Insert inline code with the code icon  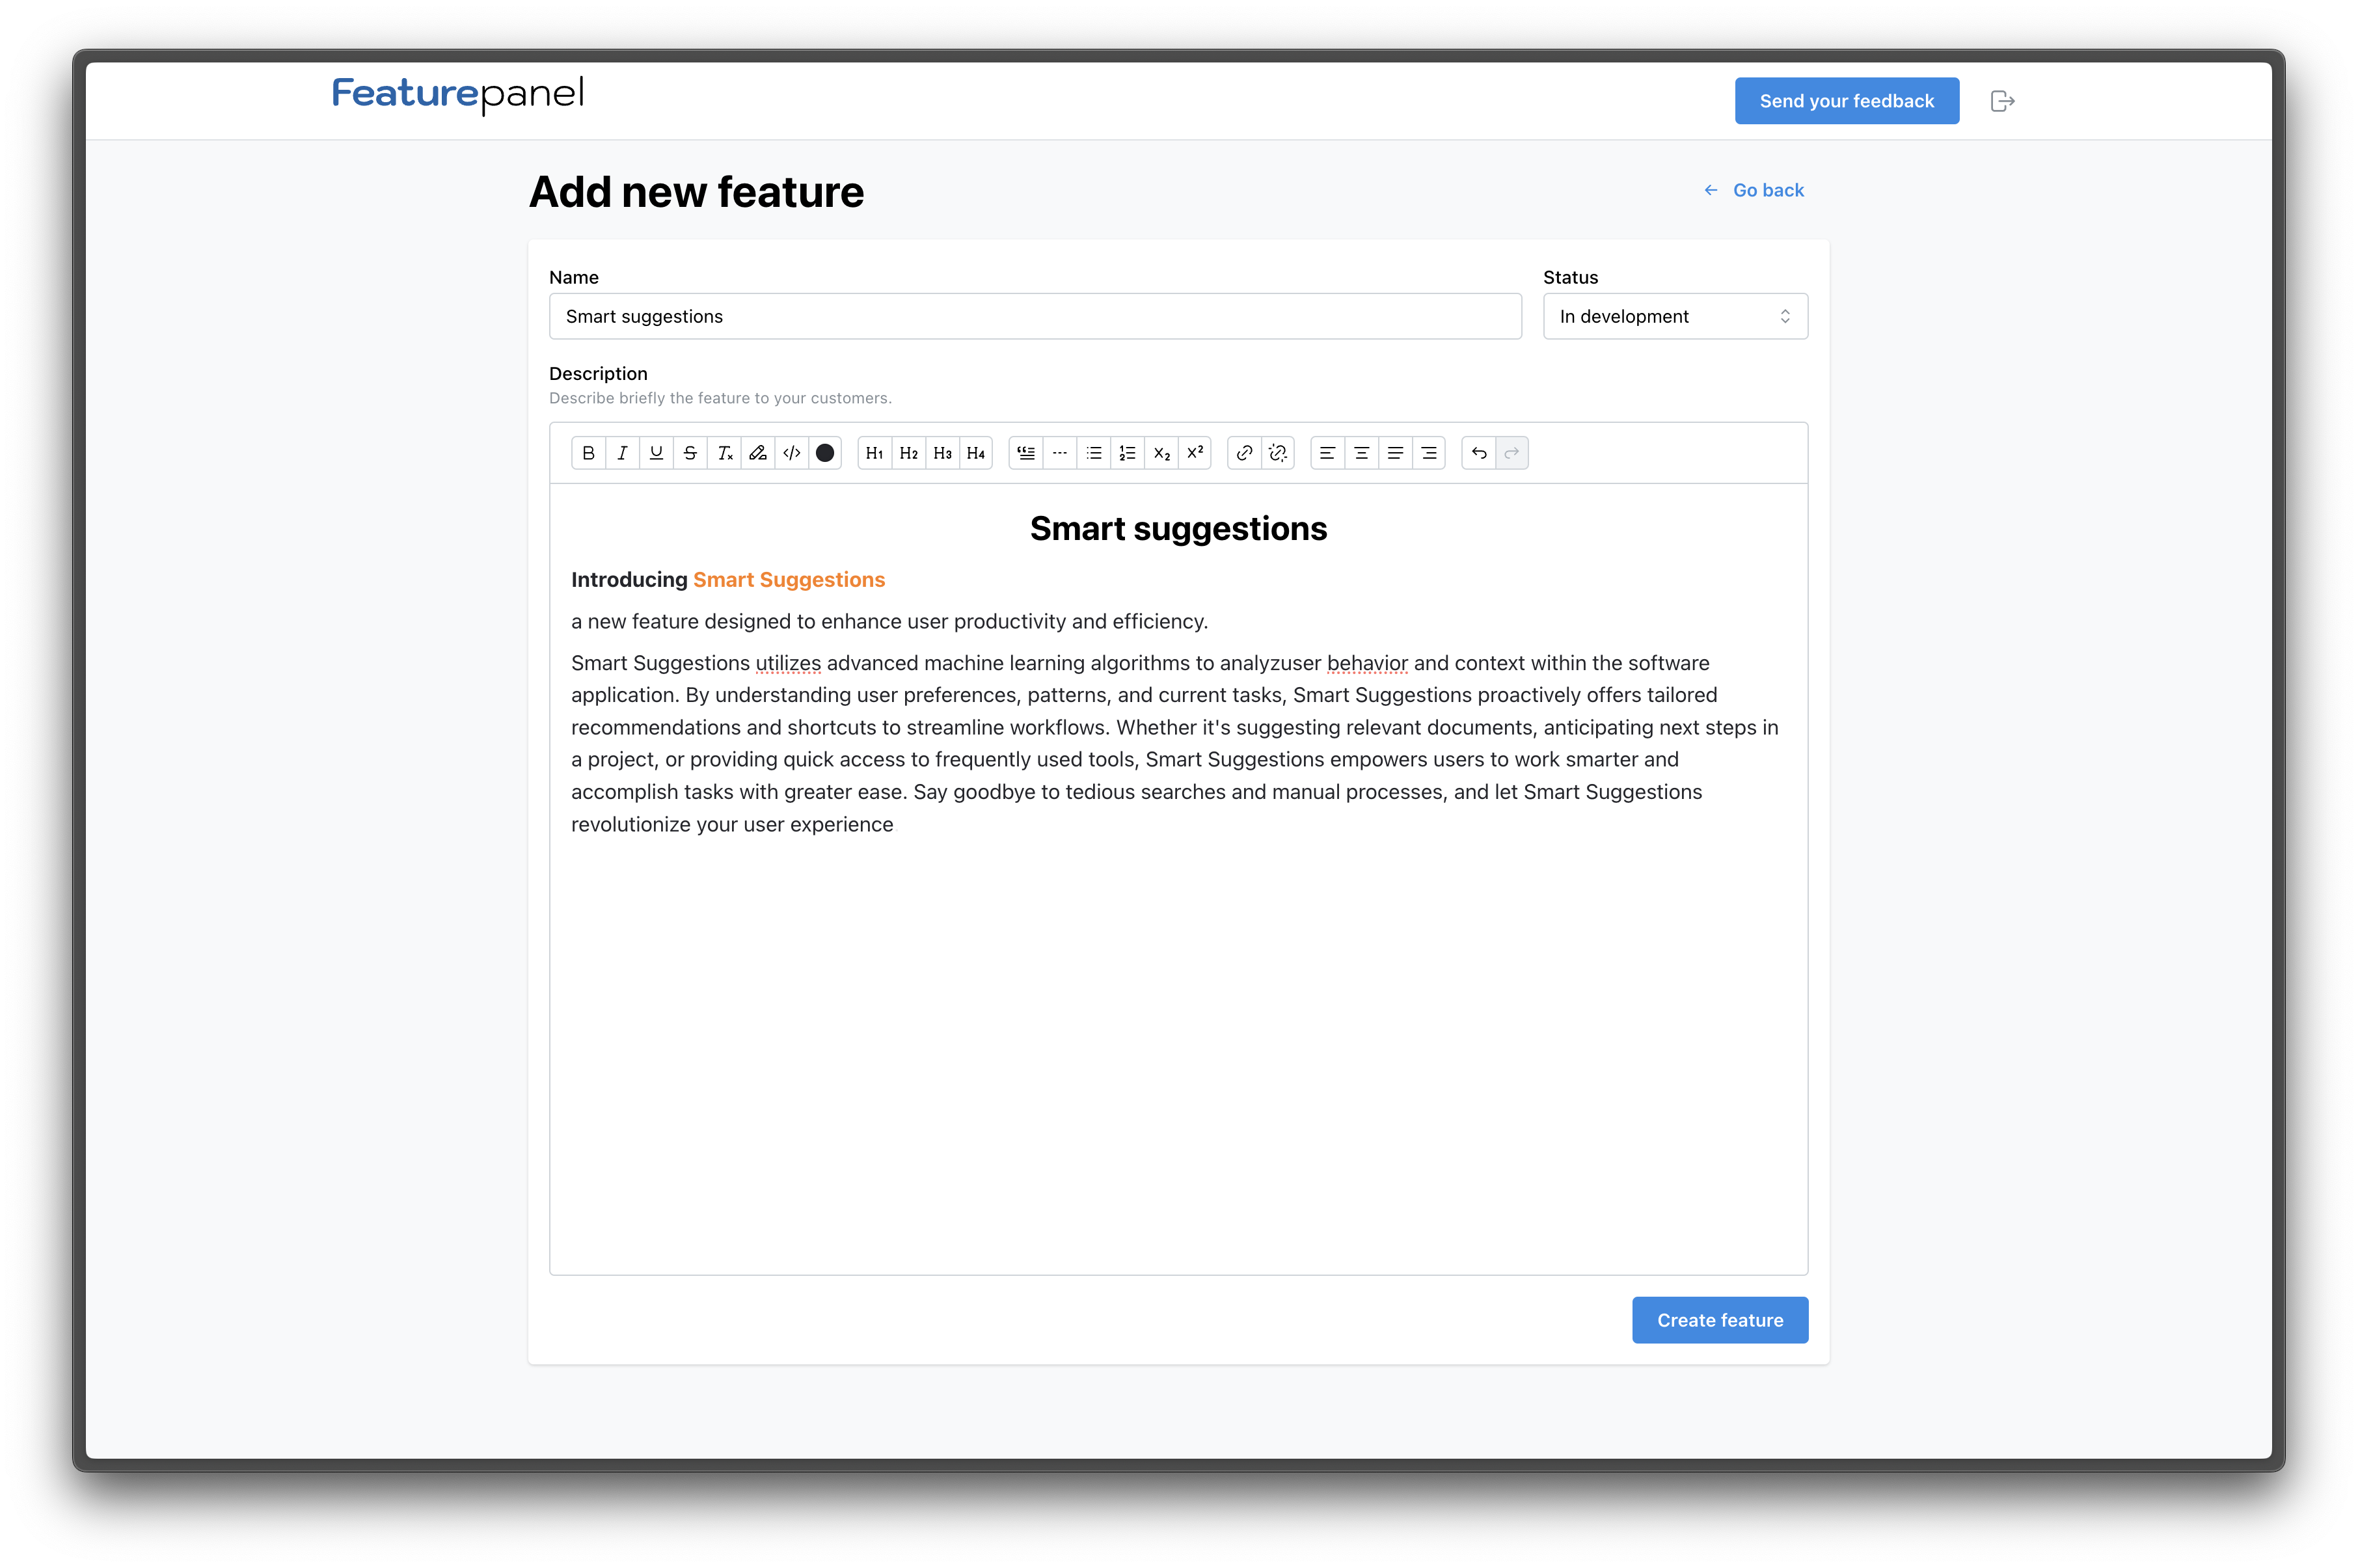coord(792,453)
